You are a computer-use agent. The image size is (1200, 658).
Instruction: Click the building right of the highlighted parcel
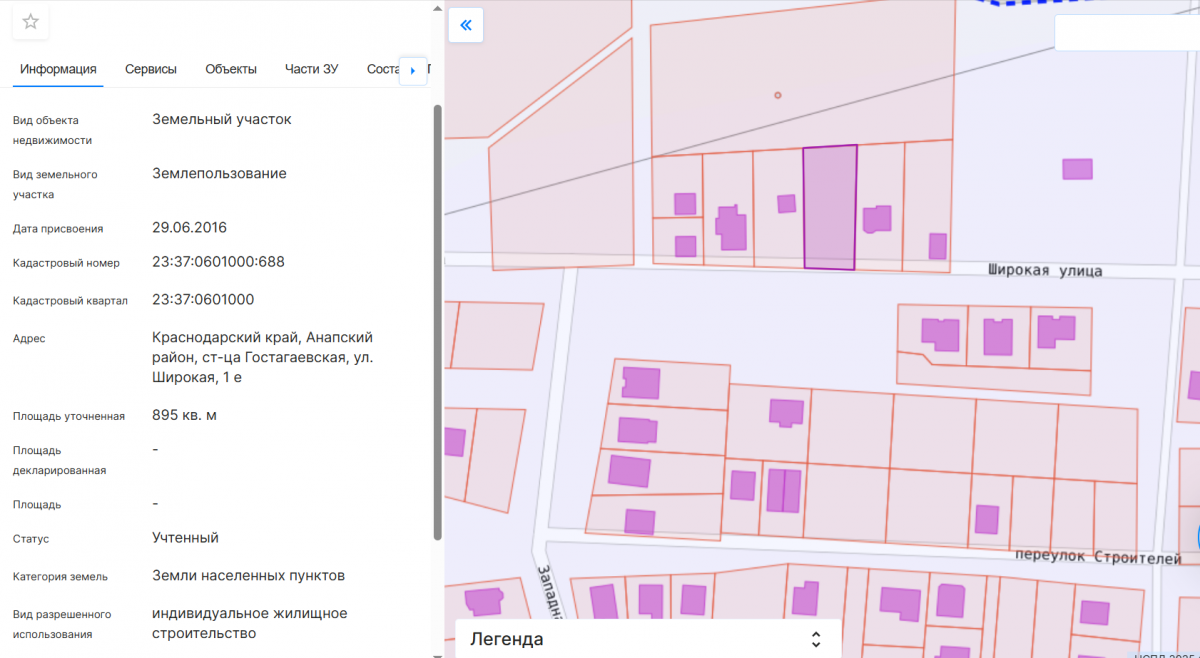click(x=877, y=219)
